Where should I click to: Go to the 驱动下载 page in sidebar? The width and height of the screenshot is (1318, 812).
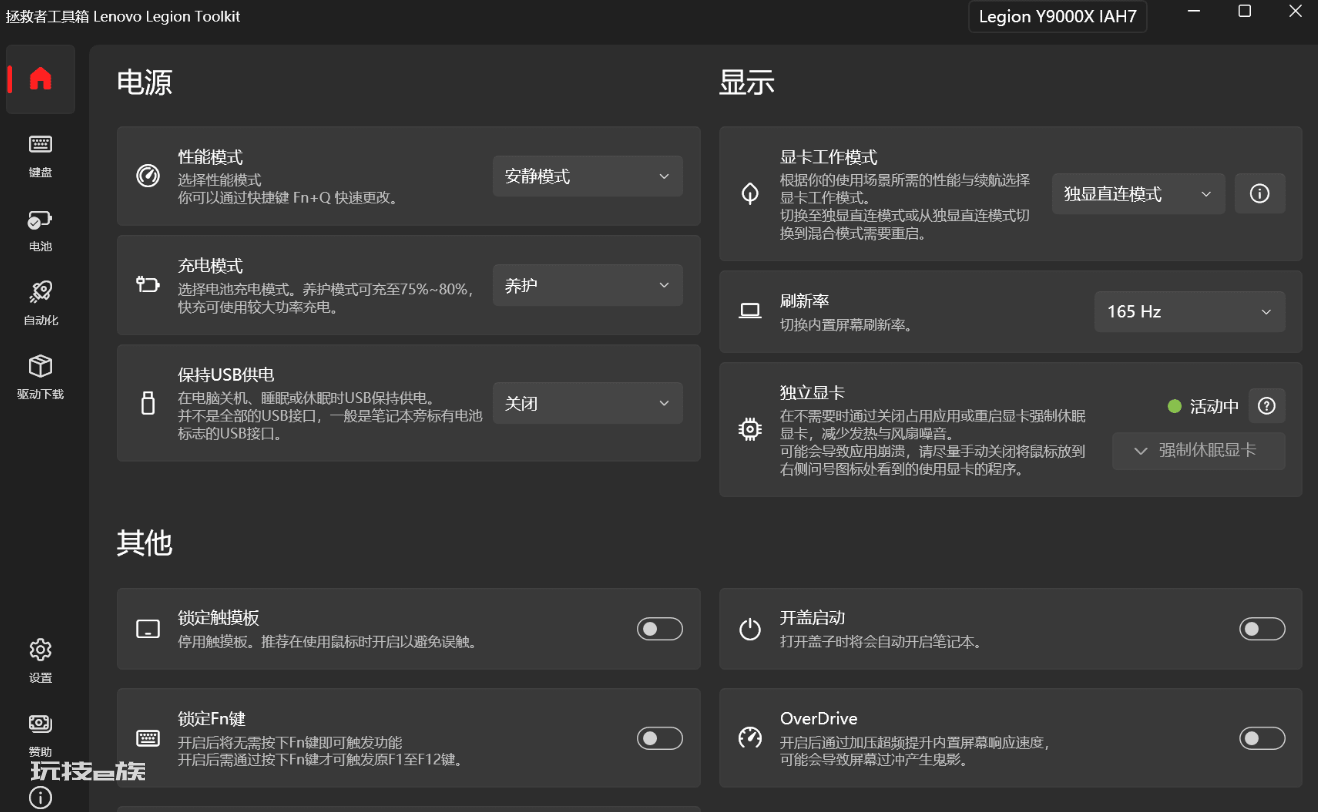point(40,378)
